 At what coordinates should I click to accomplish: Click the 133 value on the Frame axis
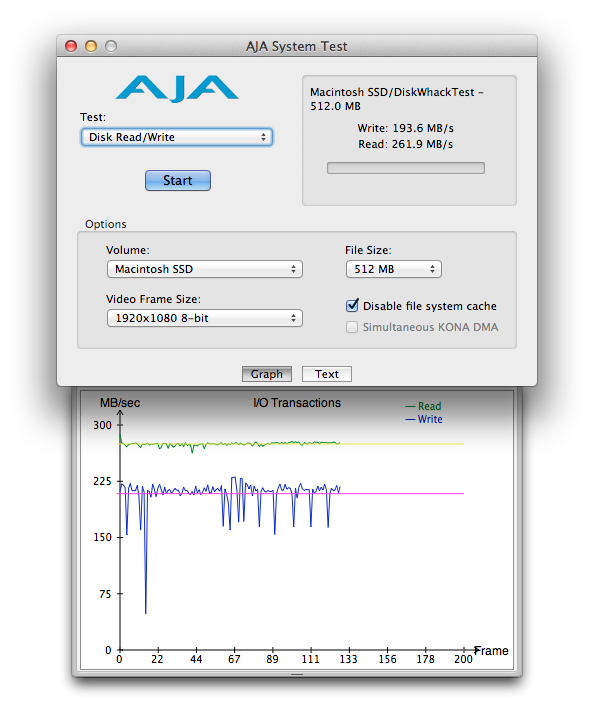[349, 659]
